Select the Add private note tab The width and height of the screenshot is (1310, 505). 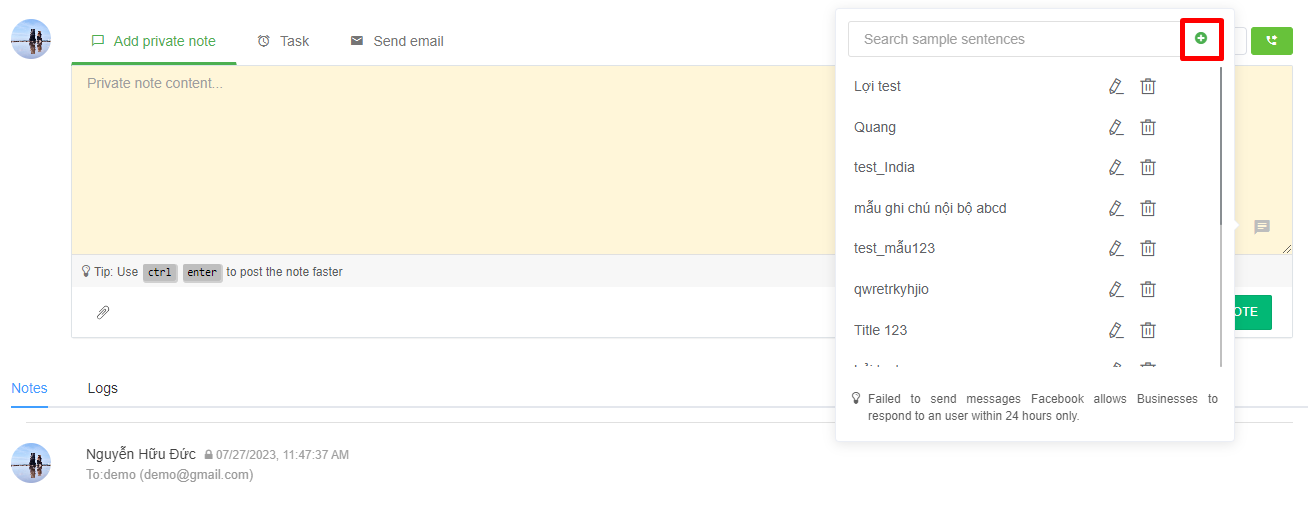click(154, 41)
